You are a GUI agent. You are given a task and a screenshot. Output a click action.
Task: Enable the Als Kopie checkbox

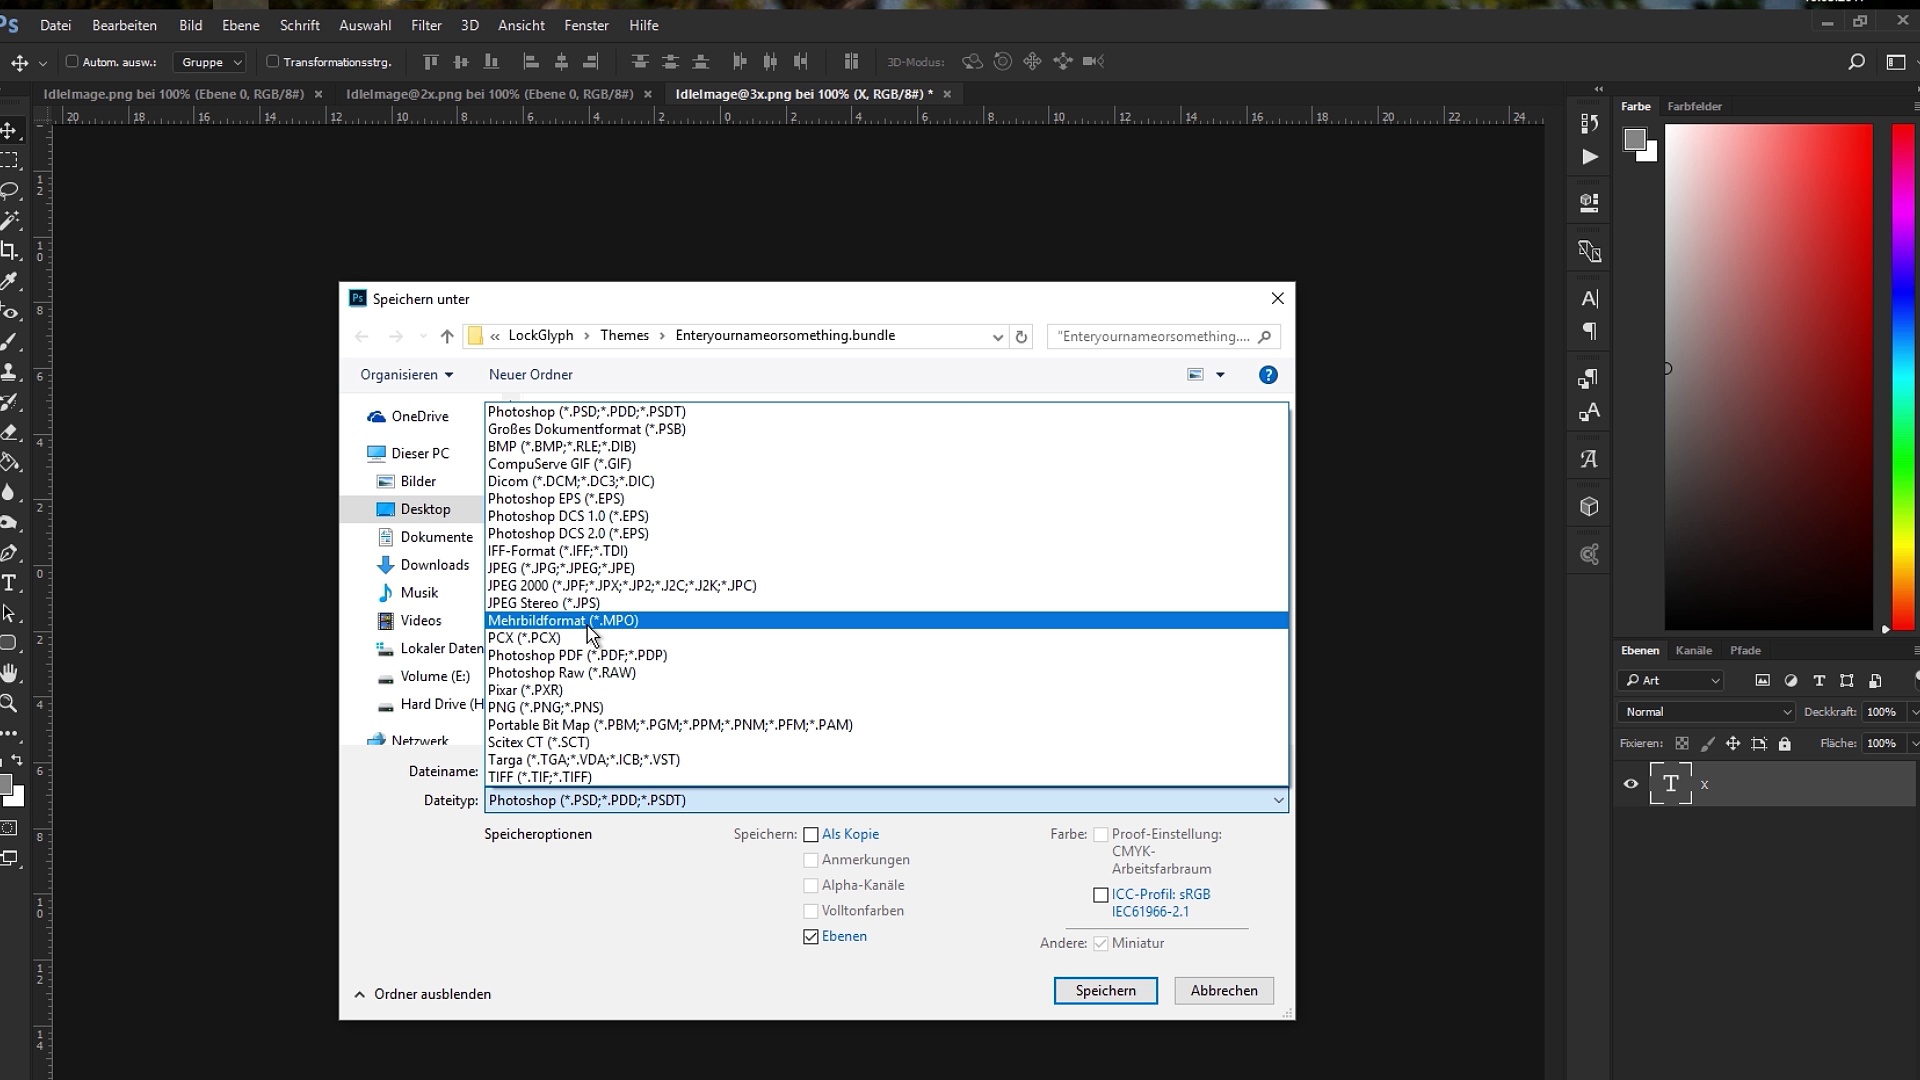pos(811,835)
